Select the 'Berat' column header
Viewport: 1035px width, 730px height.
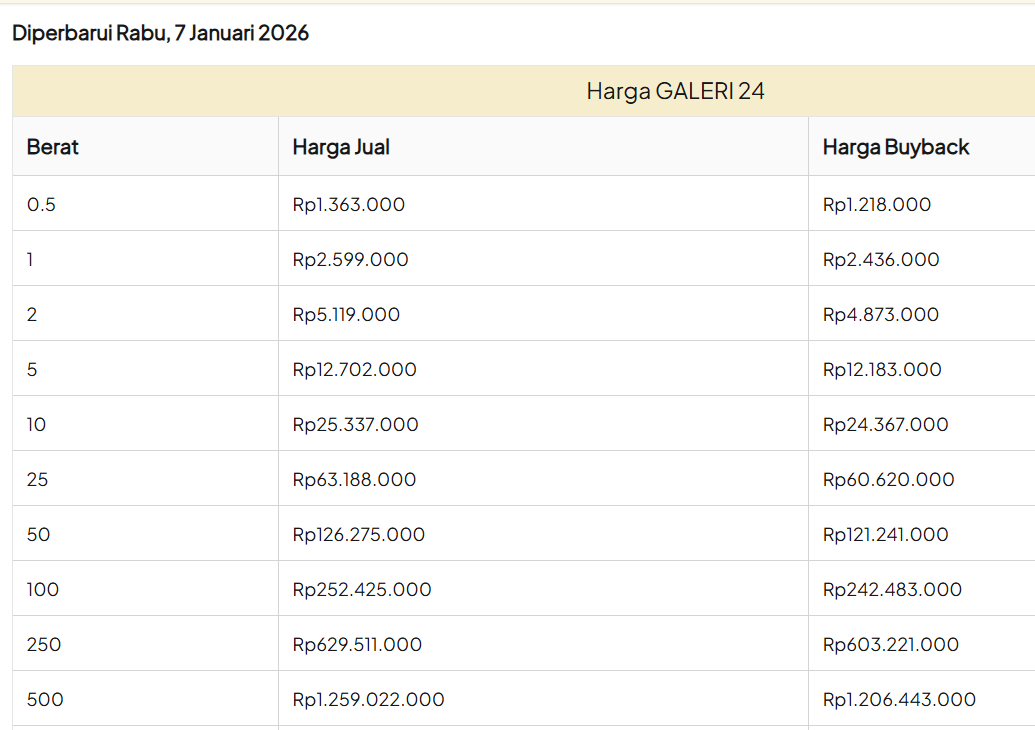(x=53, y=147)
